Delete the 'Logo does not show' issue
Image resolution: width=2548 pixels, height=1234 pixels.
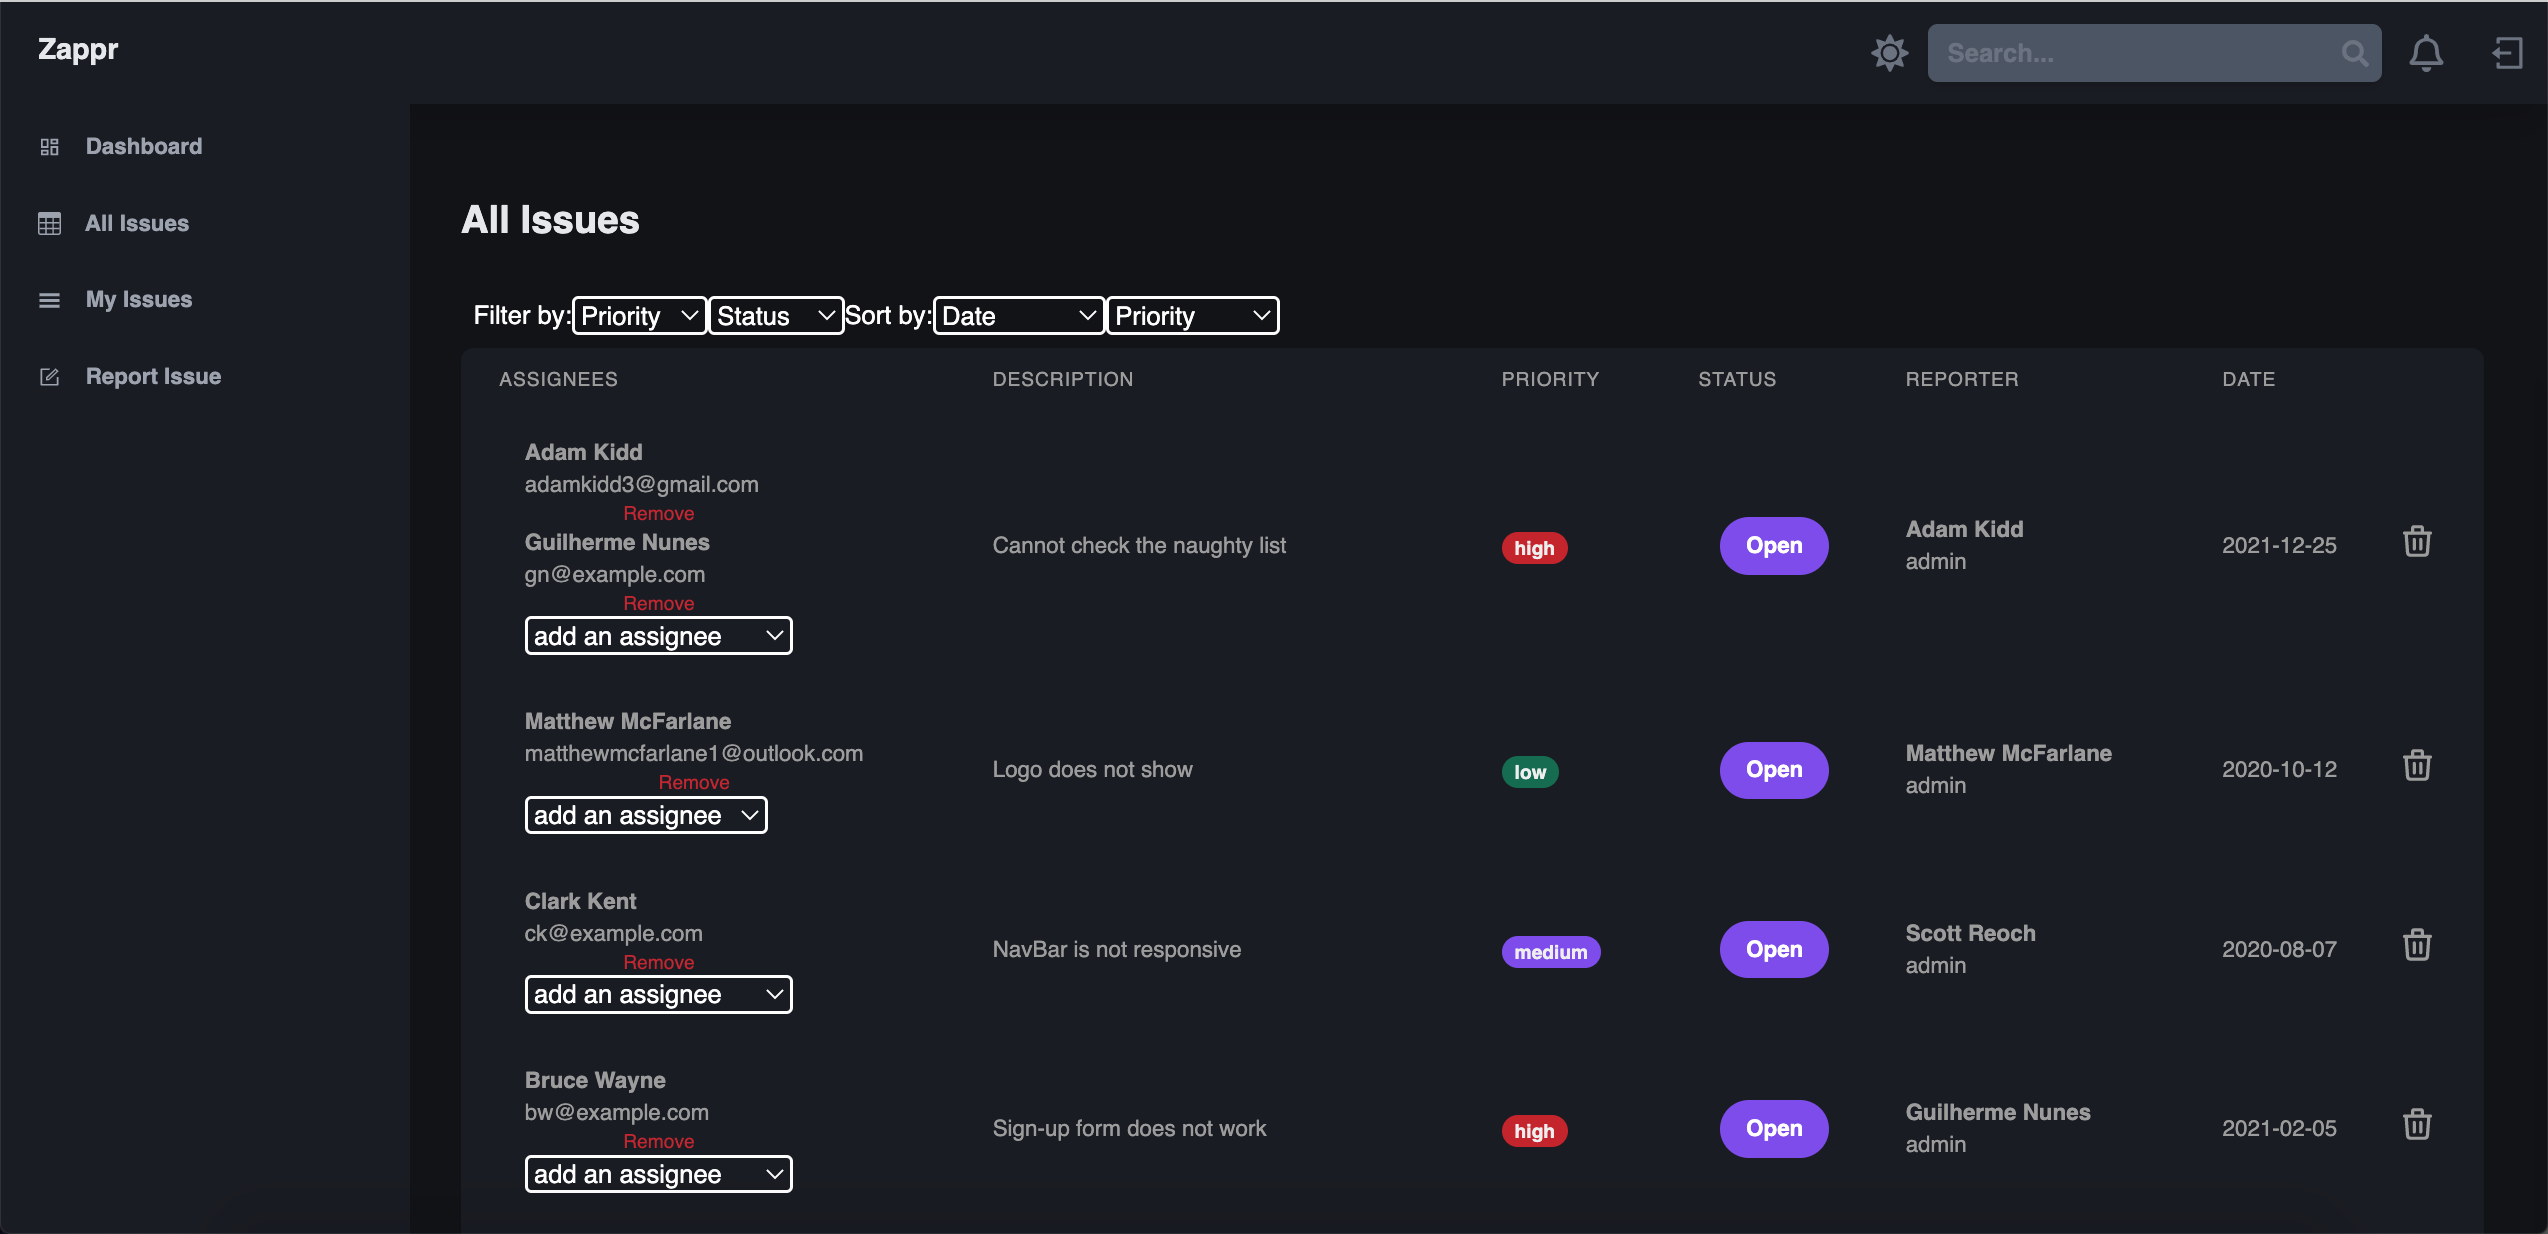[x=2416, y=766]
